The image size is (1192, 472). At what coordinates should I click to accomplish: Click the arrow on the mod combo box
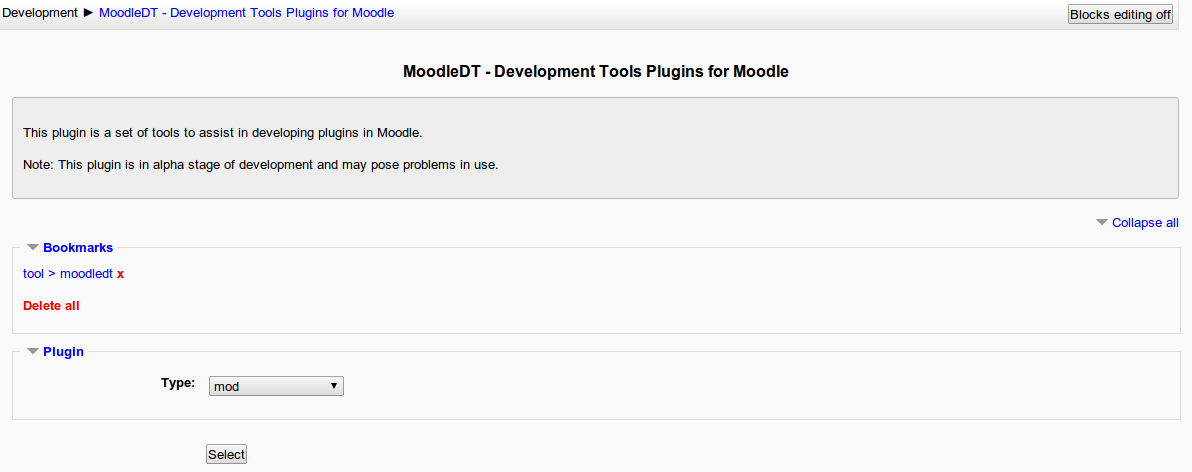coord(333,386)
